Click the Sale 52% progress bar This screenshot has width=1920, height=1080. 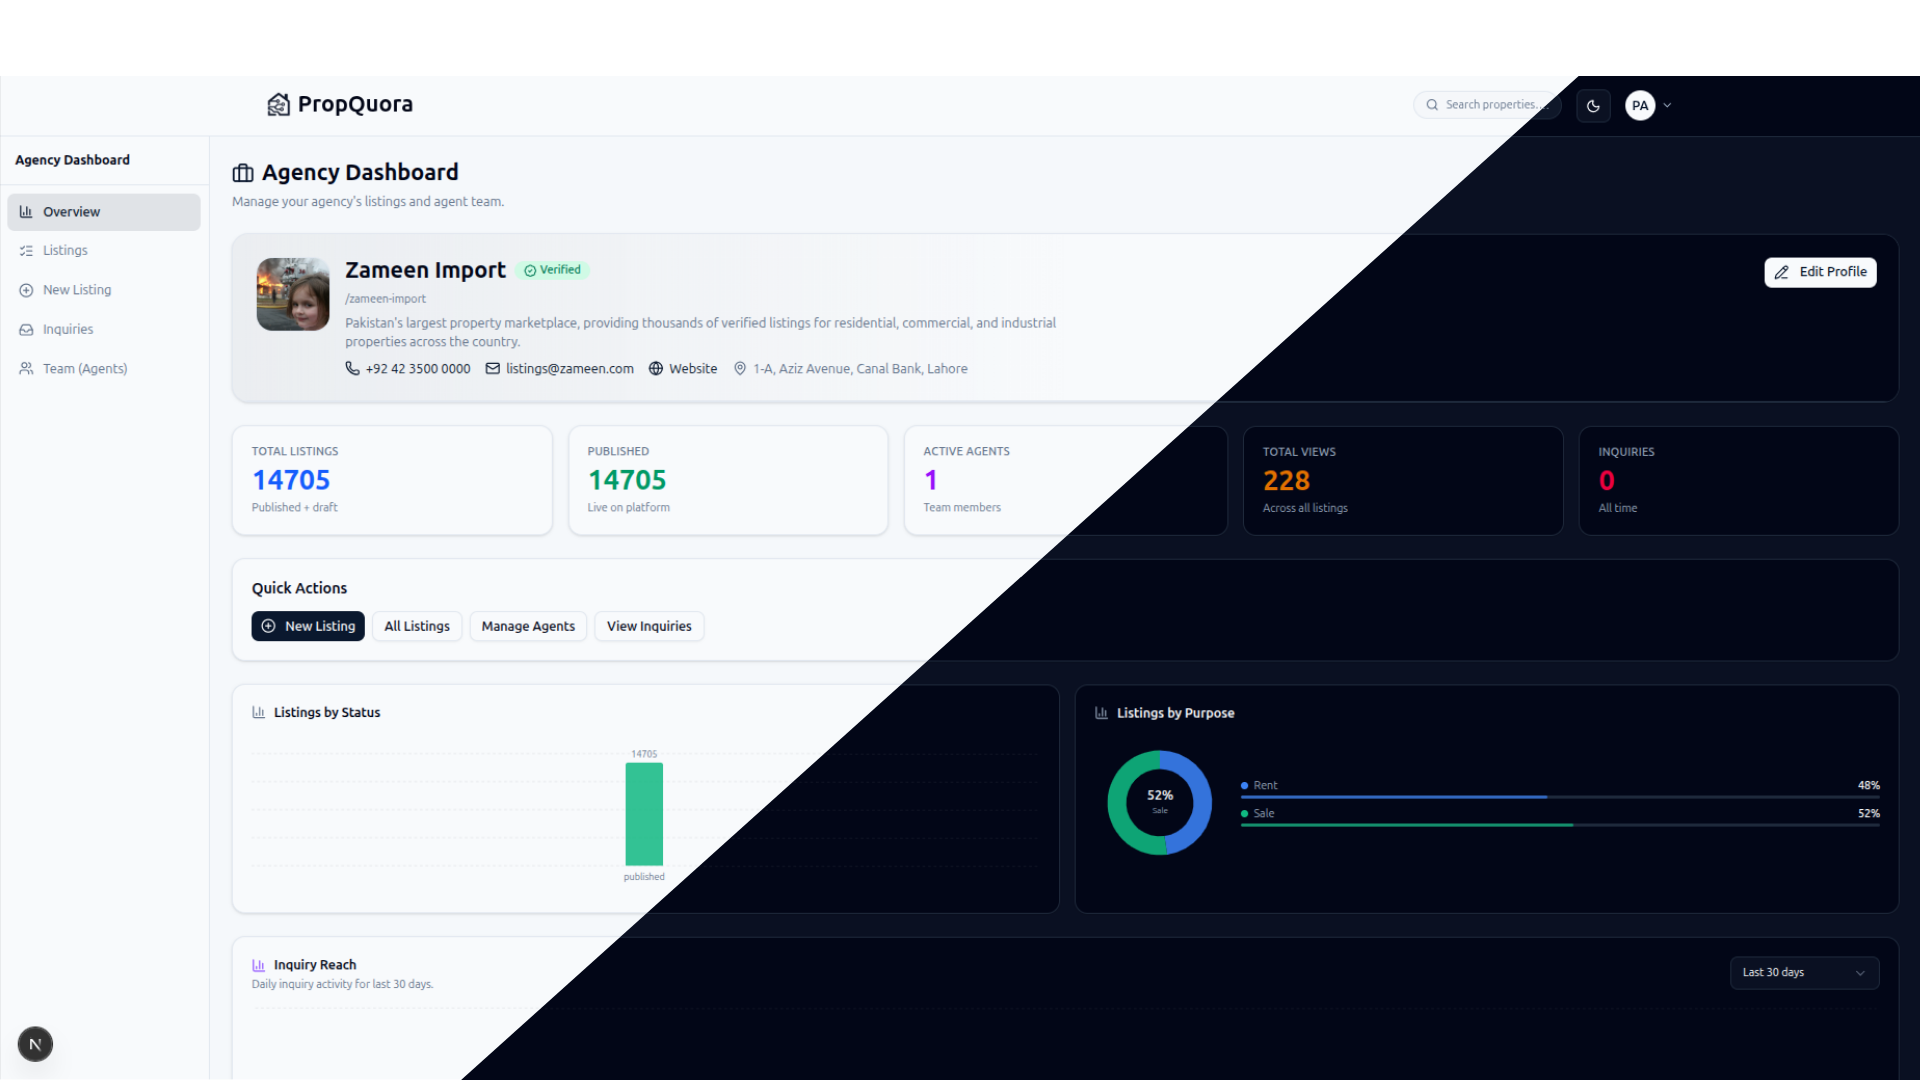coord(1560,825)
